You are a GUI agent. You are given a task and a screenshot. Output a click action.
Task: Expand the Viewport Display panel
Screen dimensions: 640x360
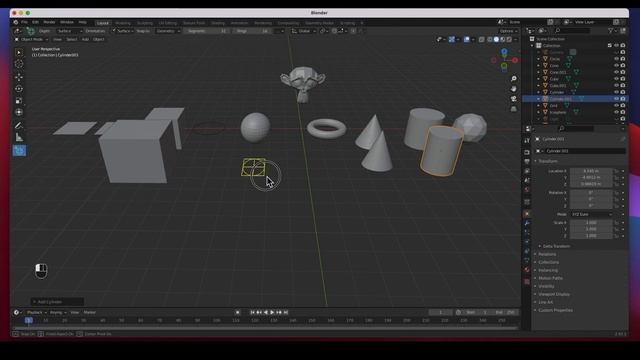(553, 294)
